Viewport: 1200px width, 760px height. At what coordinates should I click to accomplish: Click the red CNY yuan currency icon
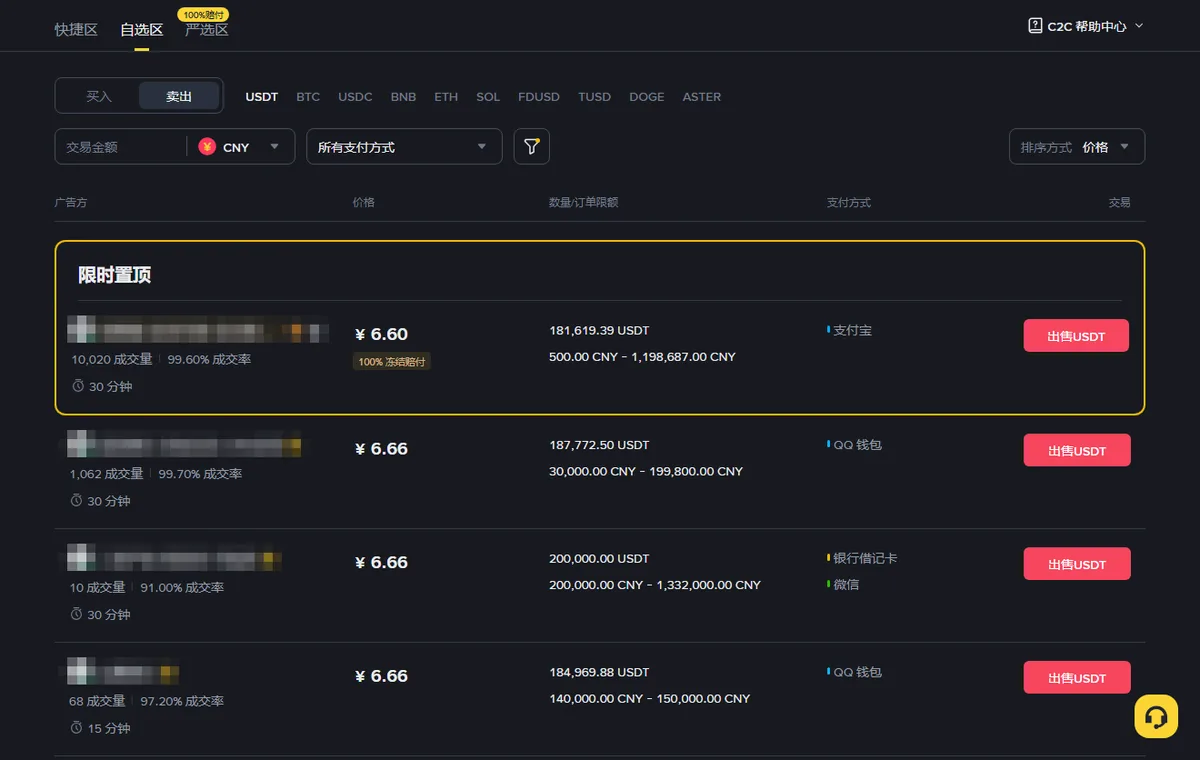[207, 147]
